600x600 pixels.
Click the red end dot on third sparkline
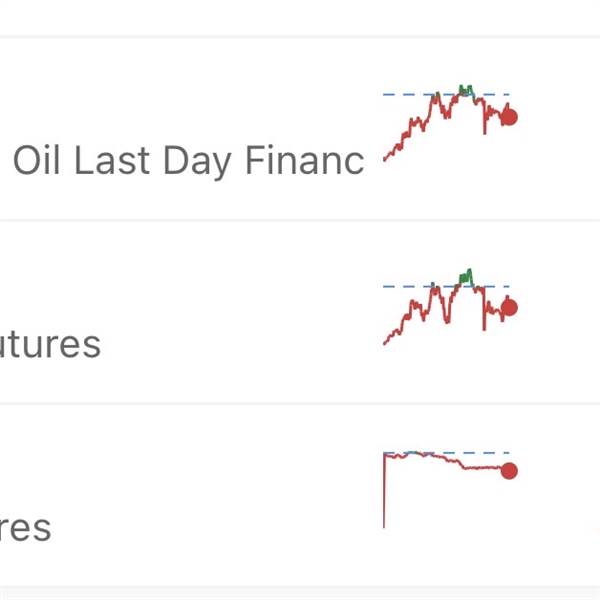(x=508, y=471)
